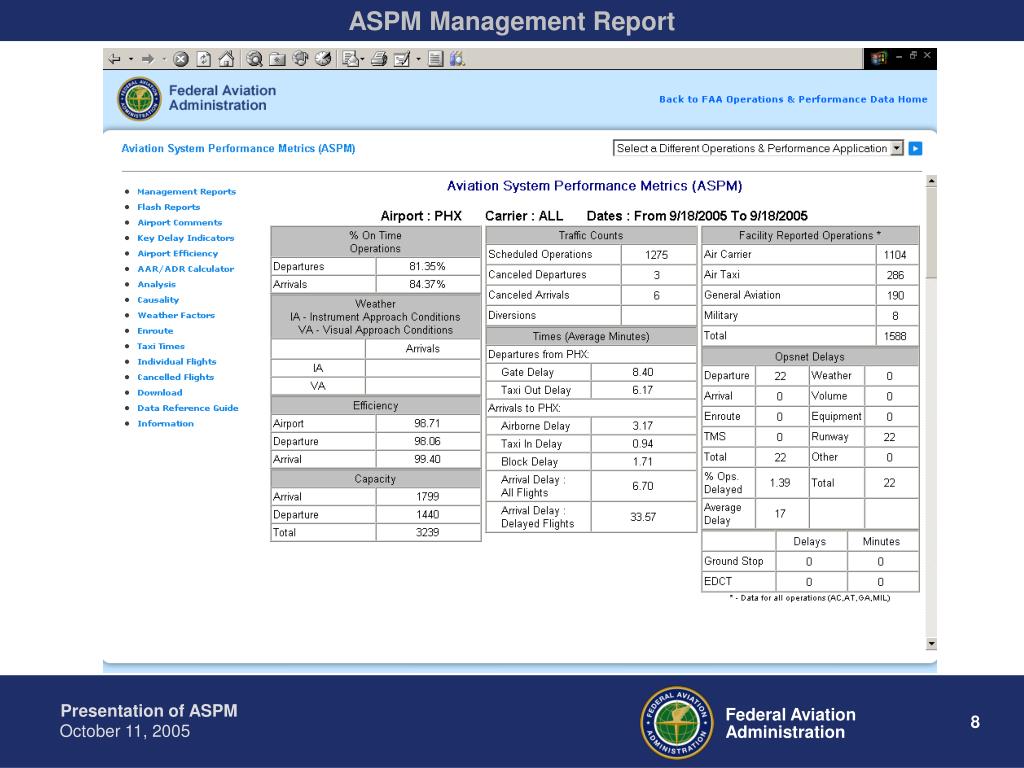
Task: Click the Traffic Counts table header
Action: point(590,235)
